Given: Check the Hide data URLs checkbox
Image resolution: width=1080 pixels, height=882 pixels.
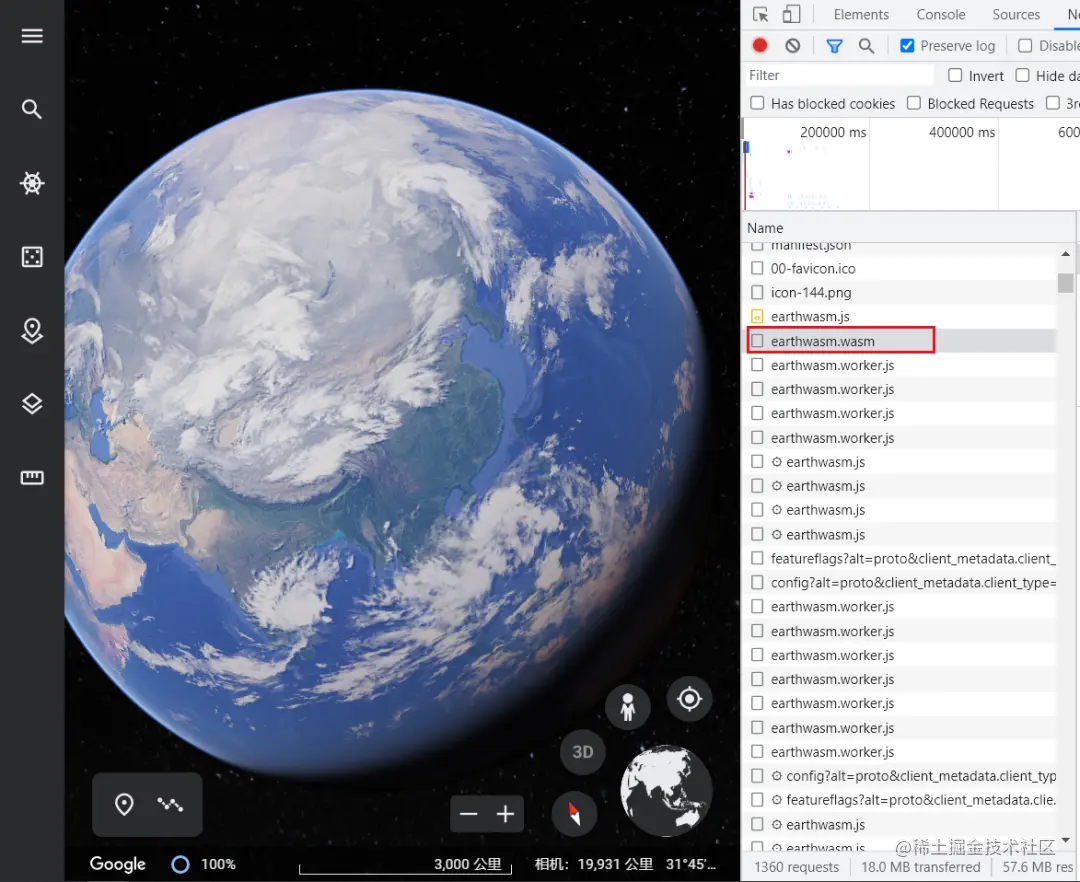Looking at the screenshot, I should [1022, 75].
